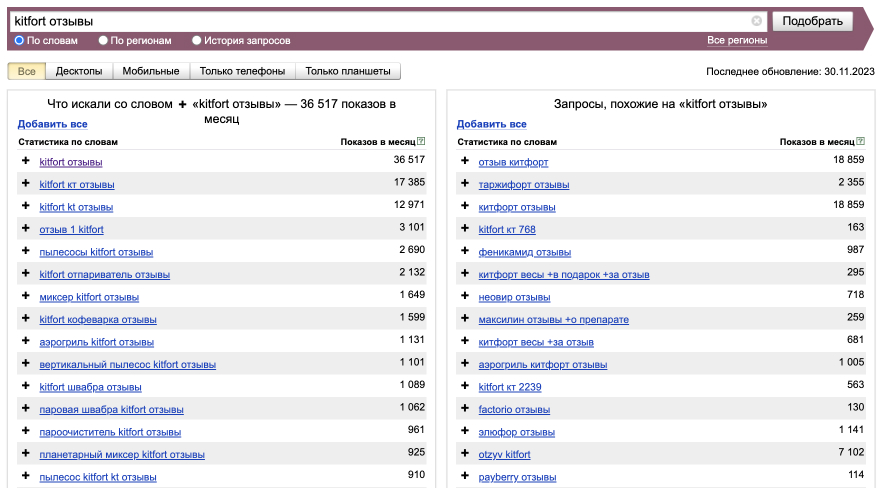Add 'kitfort кофеварка отзывы' using its plus icon
Image resolution: width=880 pixels, height=488 pixels.
click(x=25, y=318)
